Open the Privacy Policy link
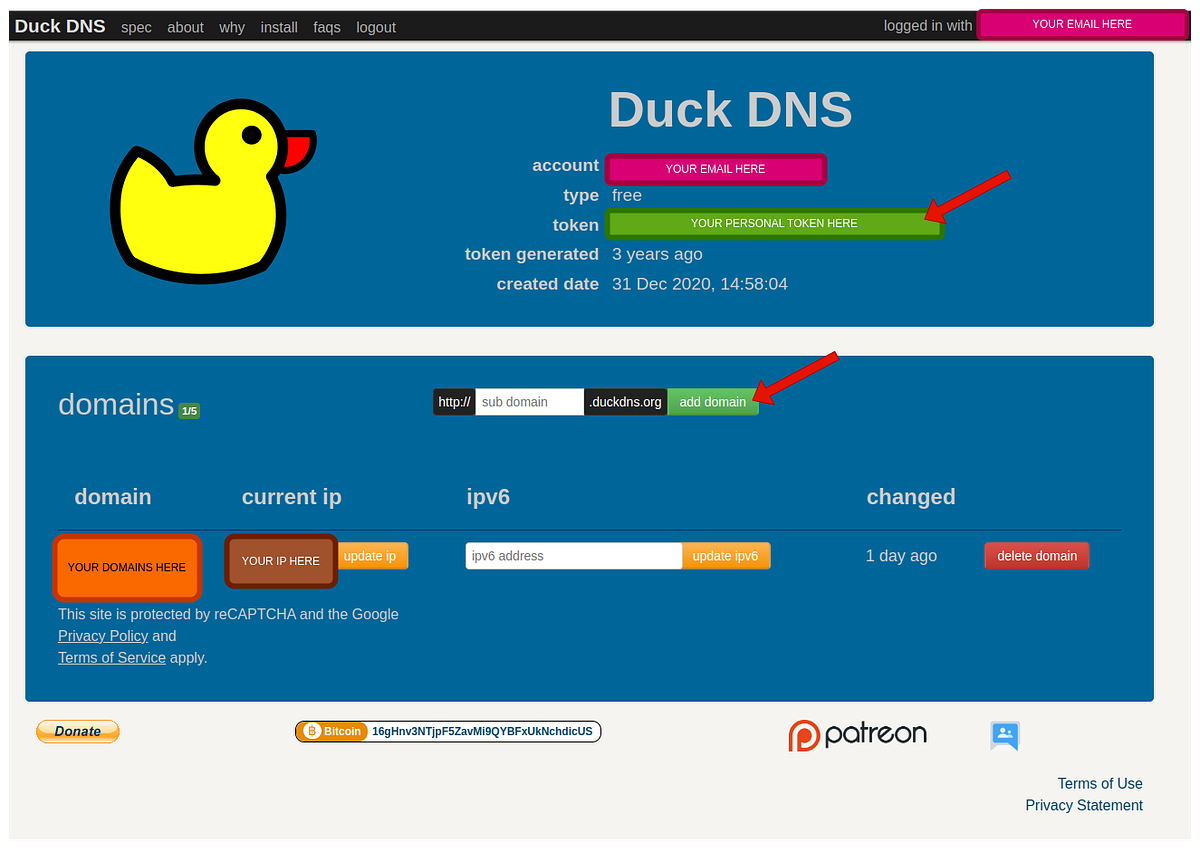1200x850 pixels. (x=103, y=635)
